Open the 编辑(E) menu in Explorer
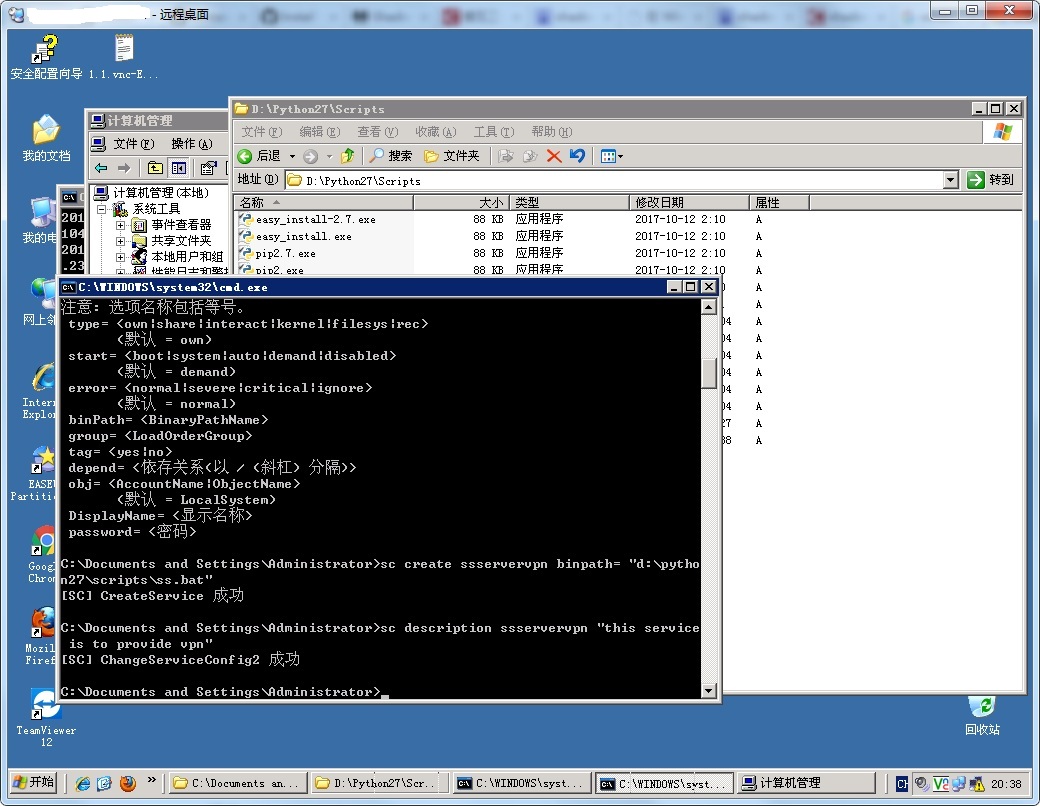This screenshot has height=806, width=1040. point(320,132)
